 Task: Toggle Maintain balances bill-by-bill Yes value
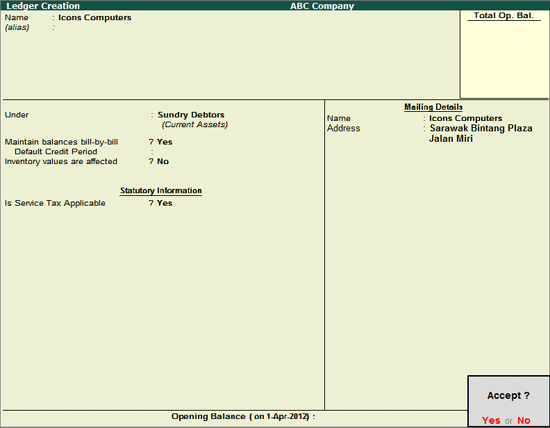tap(165, 142)
